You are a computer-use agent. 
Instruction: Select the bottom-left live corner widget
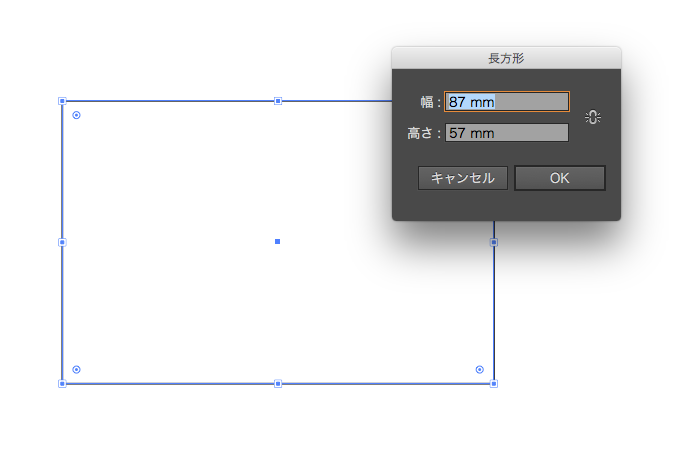click(76, 369)
